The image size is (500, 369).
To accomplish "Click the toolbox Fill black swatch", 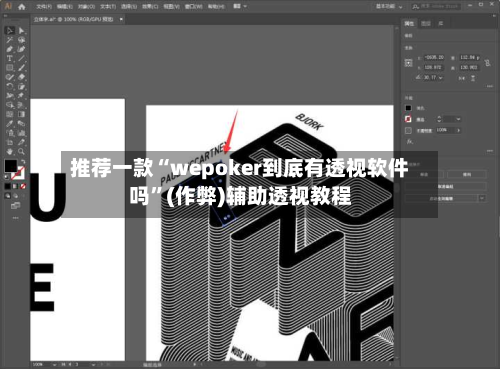I will tap(11, 166).
